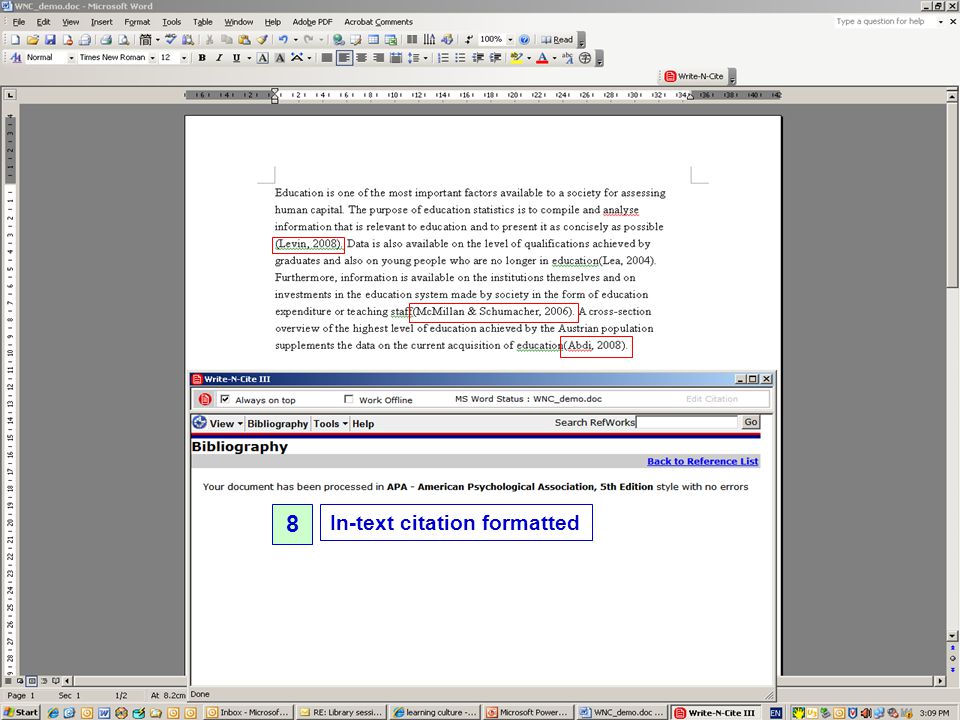The height and width of the screenshot is (720, 960).
Task: Click the Windows Start button
Action: [21, 713]
